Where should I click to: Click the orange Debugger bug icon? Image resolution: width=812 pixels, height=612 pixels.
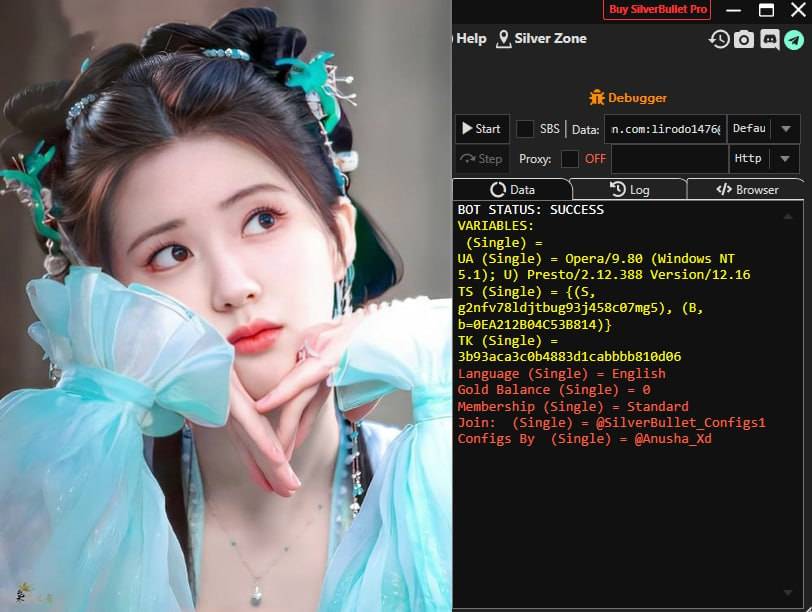click(x=597, y=97)
